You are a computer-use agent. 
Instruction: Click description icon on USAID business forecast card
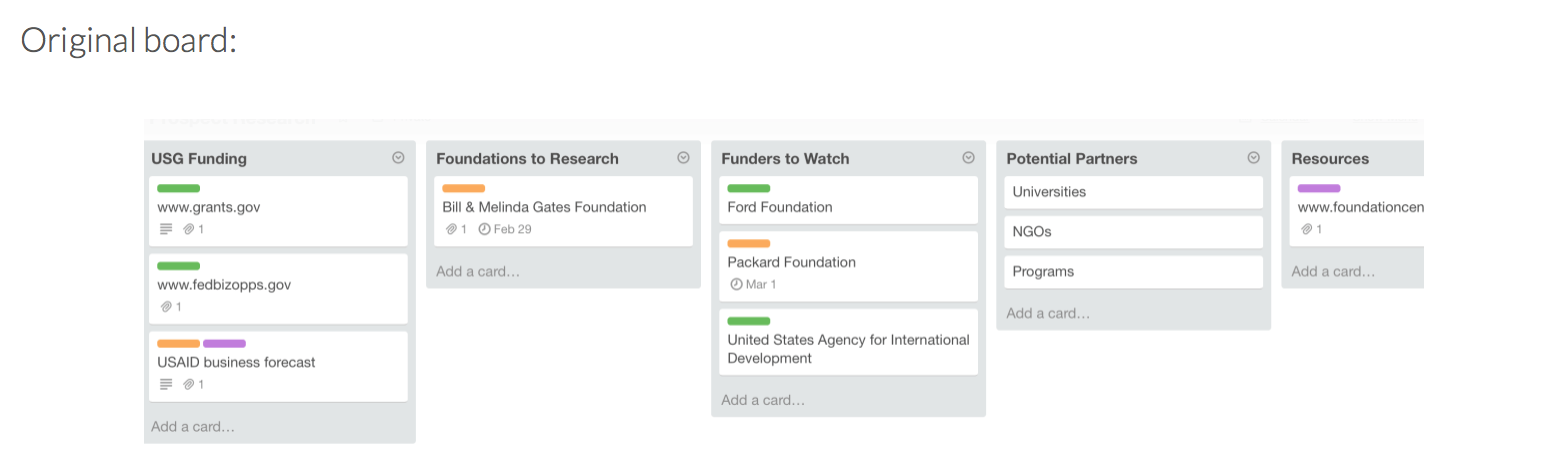tap(166, 384)
